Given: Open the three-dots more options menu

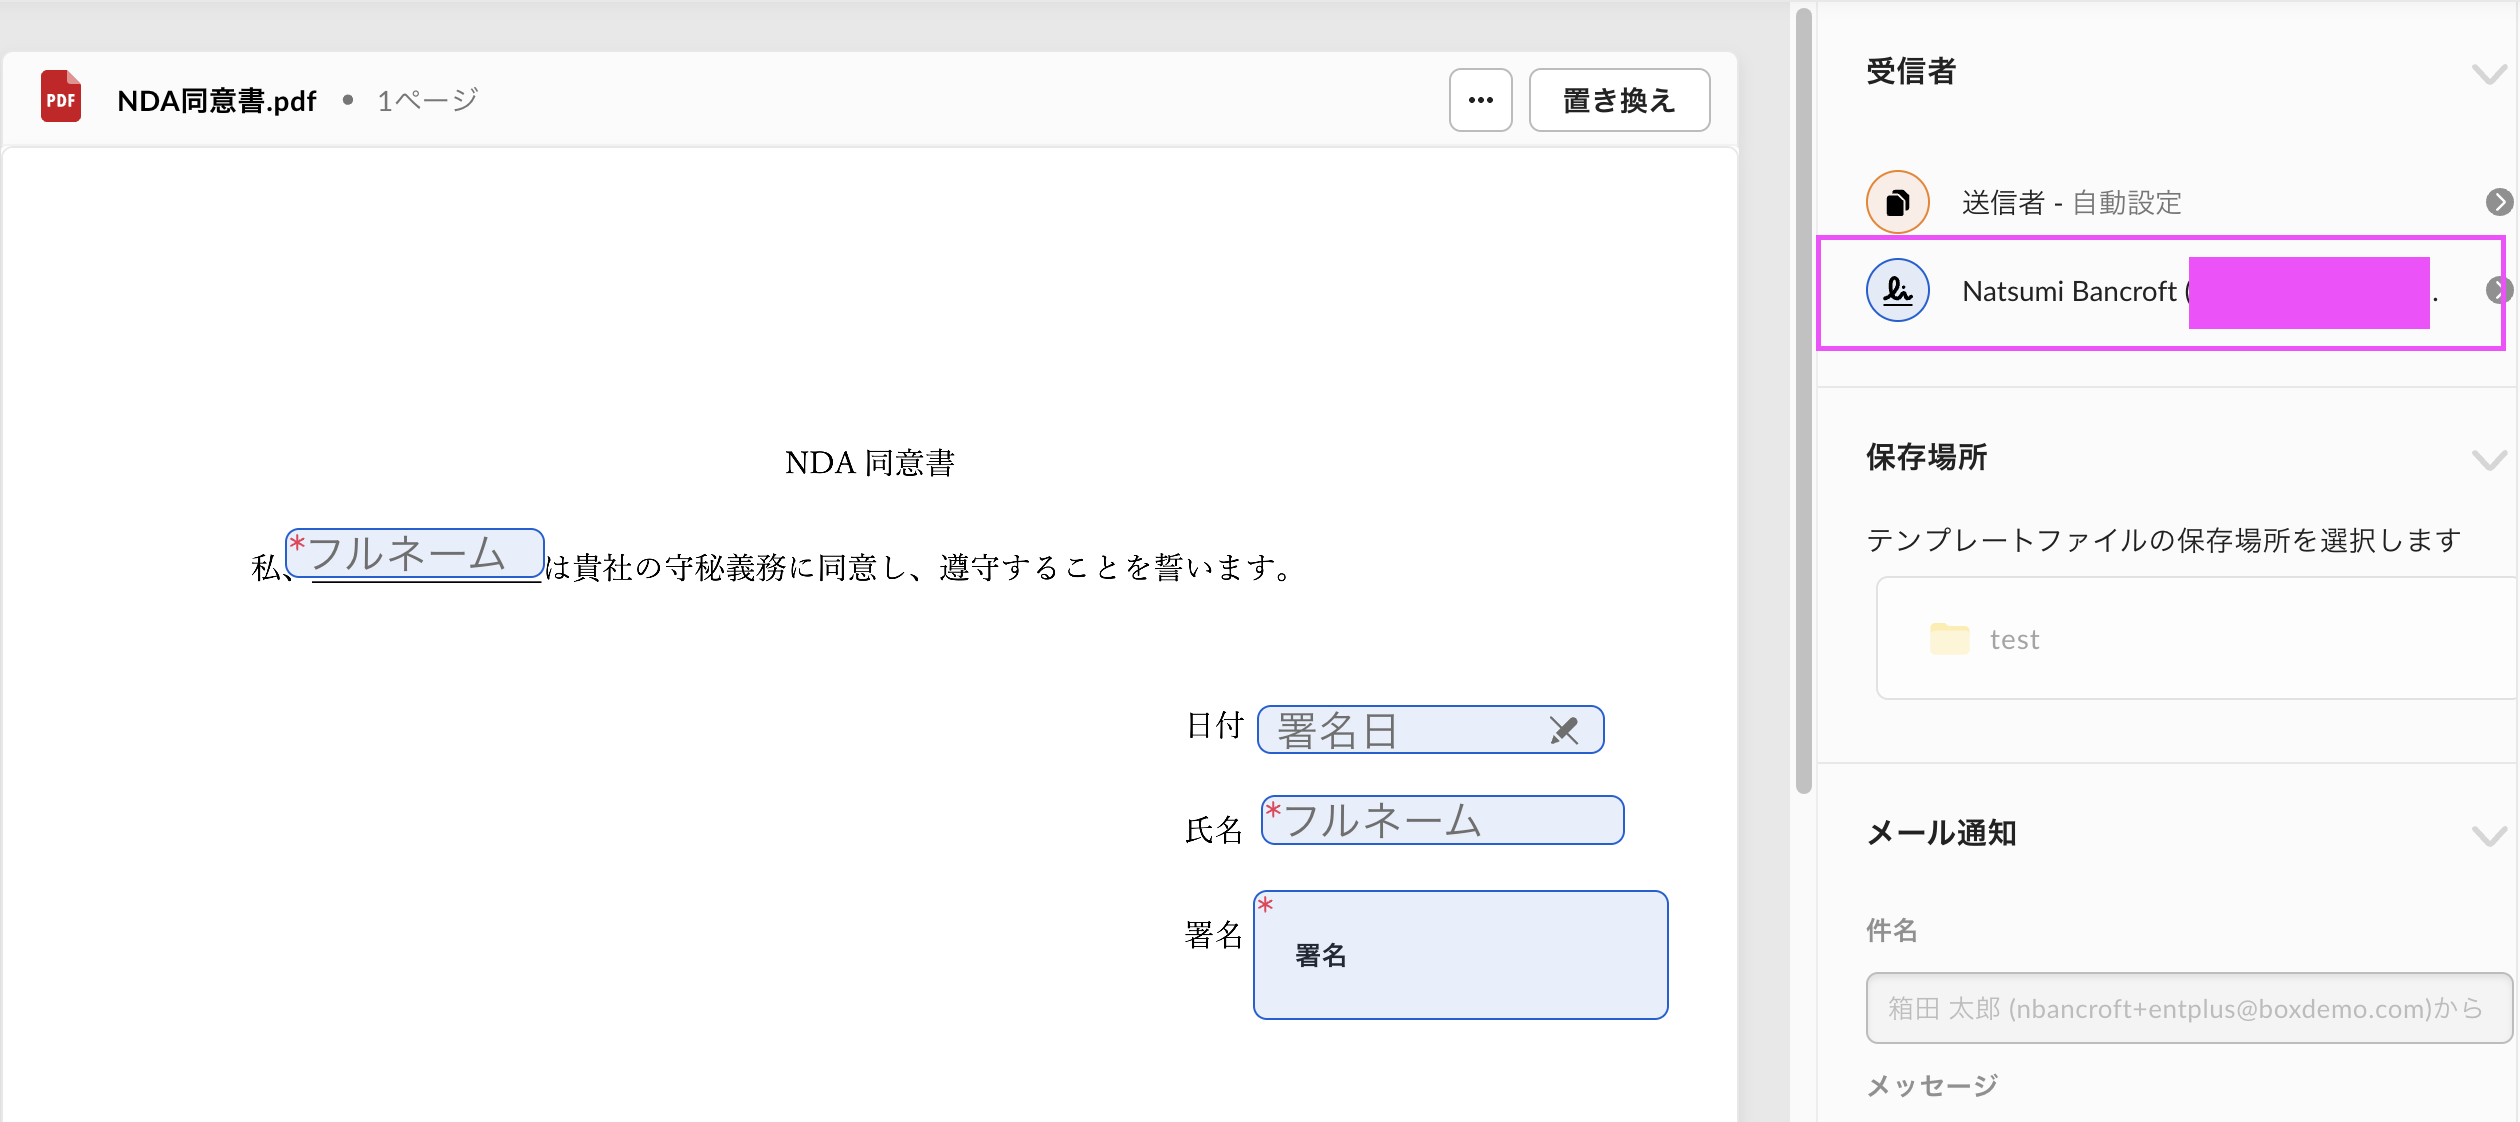Looking at the screenshot, I should [1480, 100].
